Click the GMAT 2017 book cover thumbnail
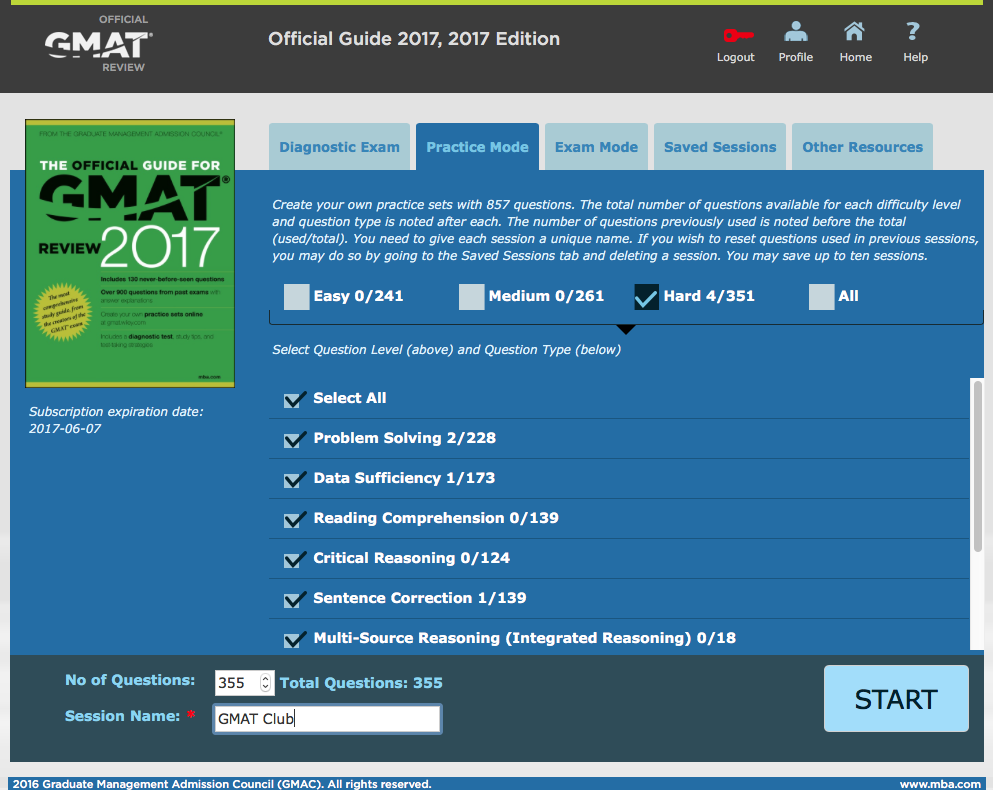This screenshot has width=993, height=790. point(130,253)
